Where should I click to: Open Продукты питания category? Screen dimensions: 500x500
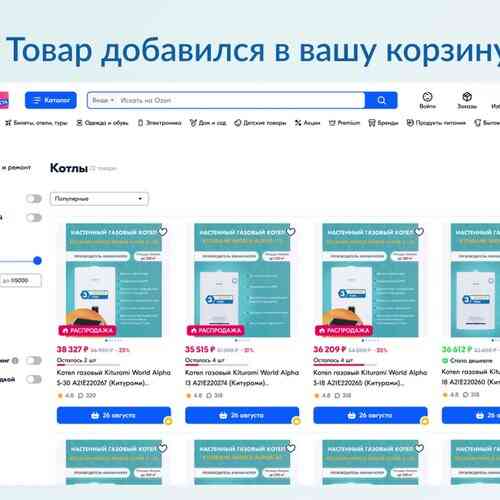tap(436, 123)
